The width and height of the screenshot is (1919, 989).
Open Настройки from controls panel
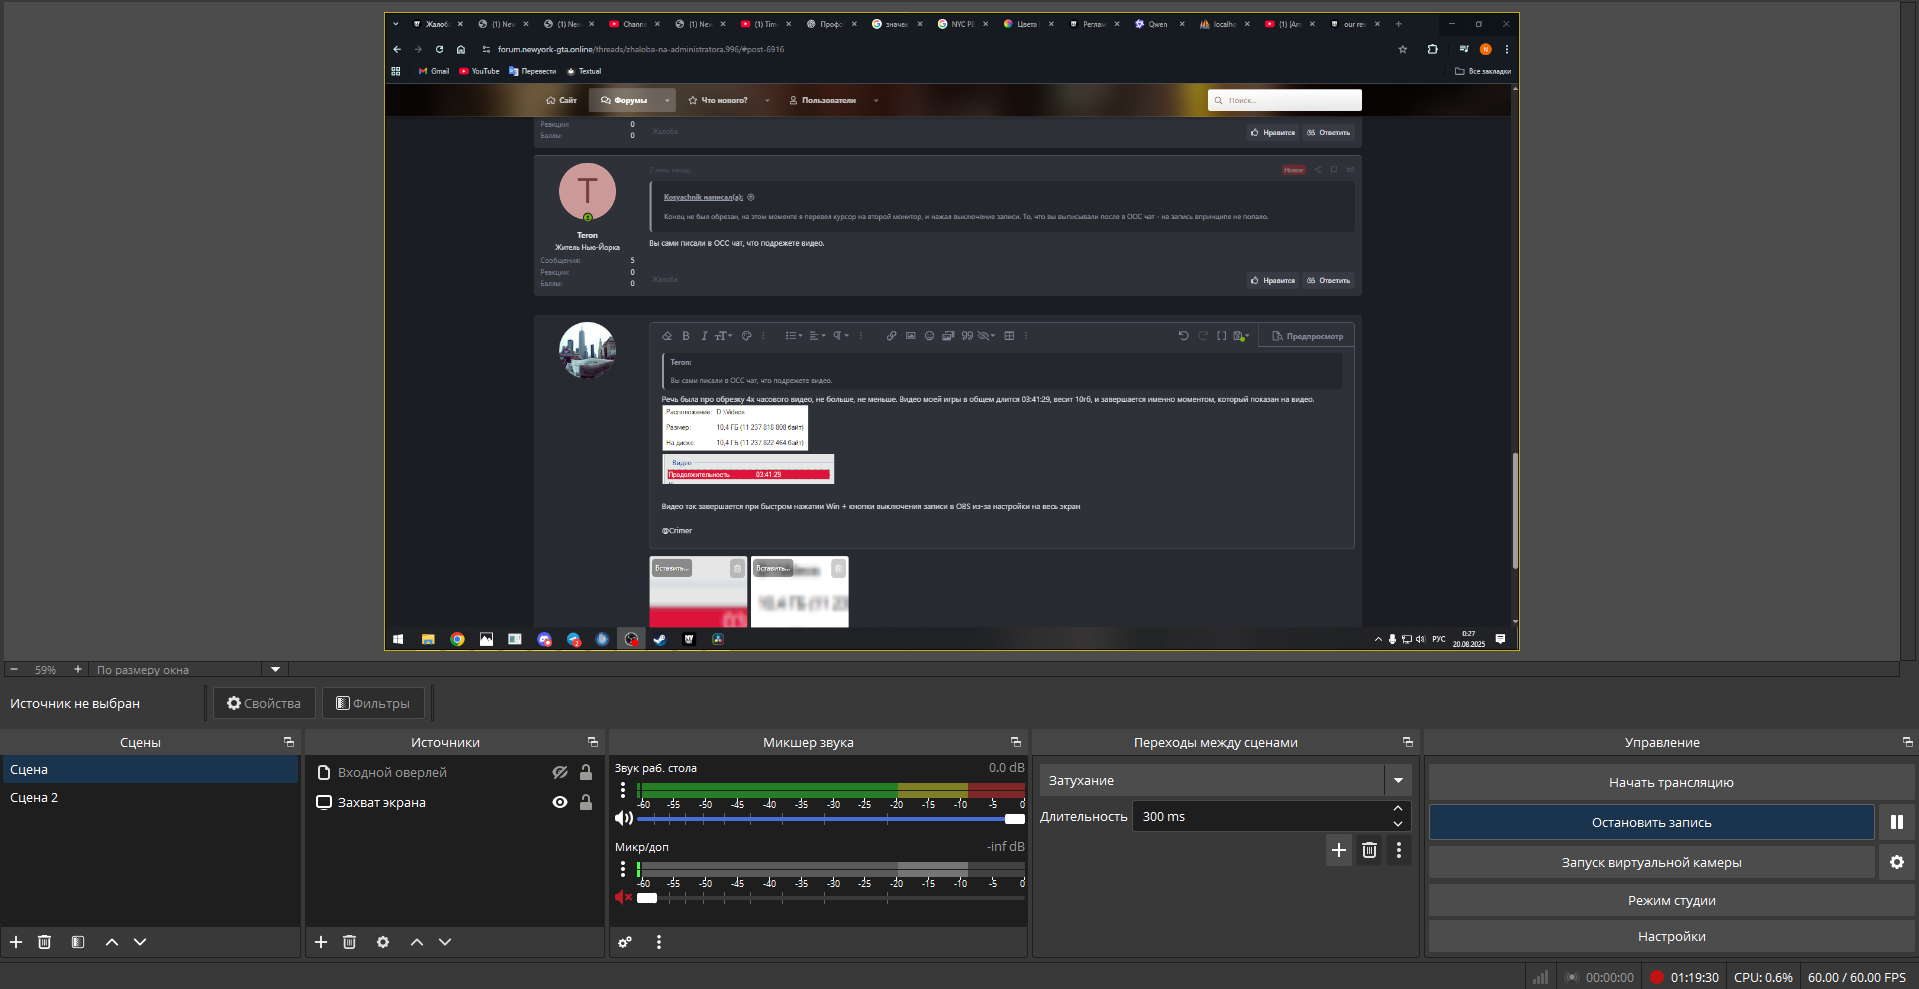point(1671,936)
